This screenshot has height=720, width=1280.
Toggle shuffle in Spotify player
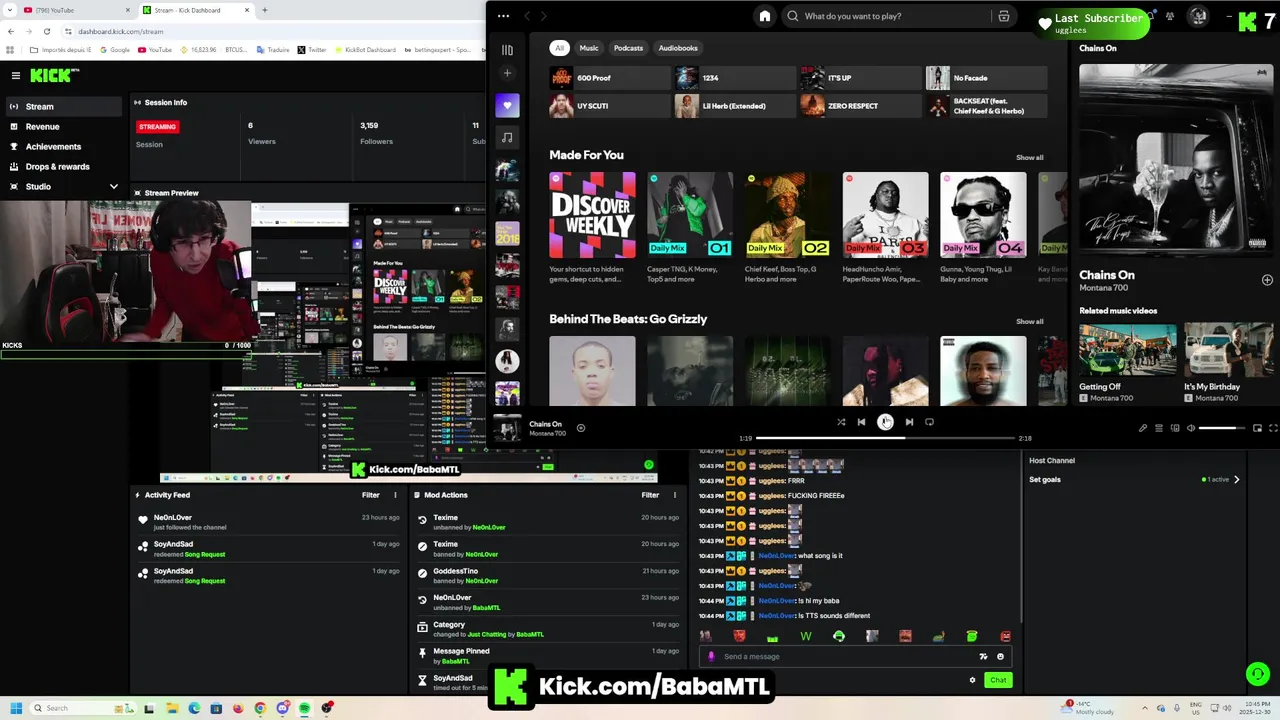(x=841, y=422)
